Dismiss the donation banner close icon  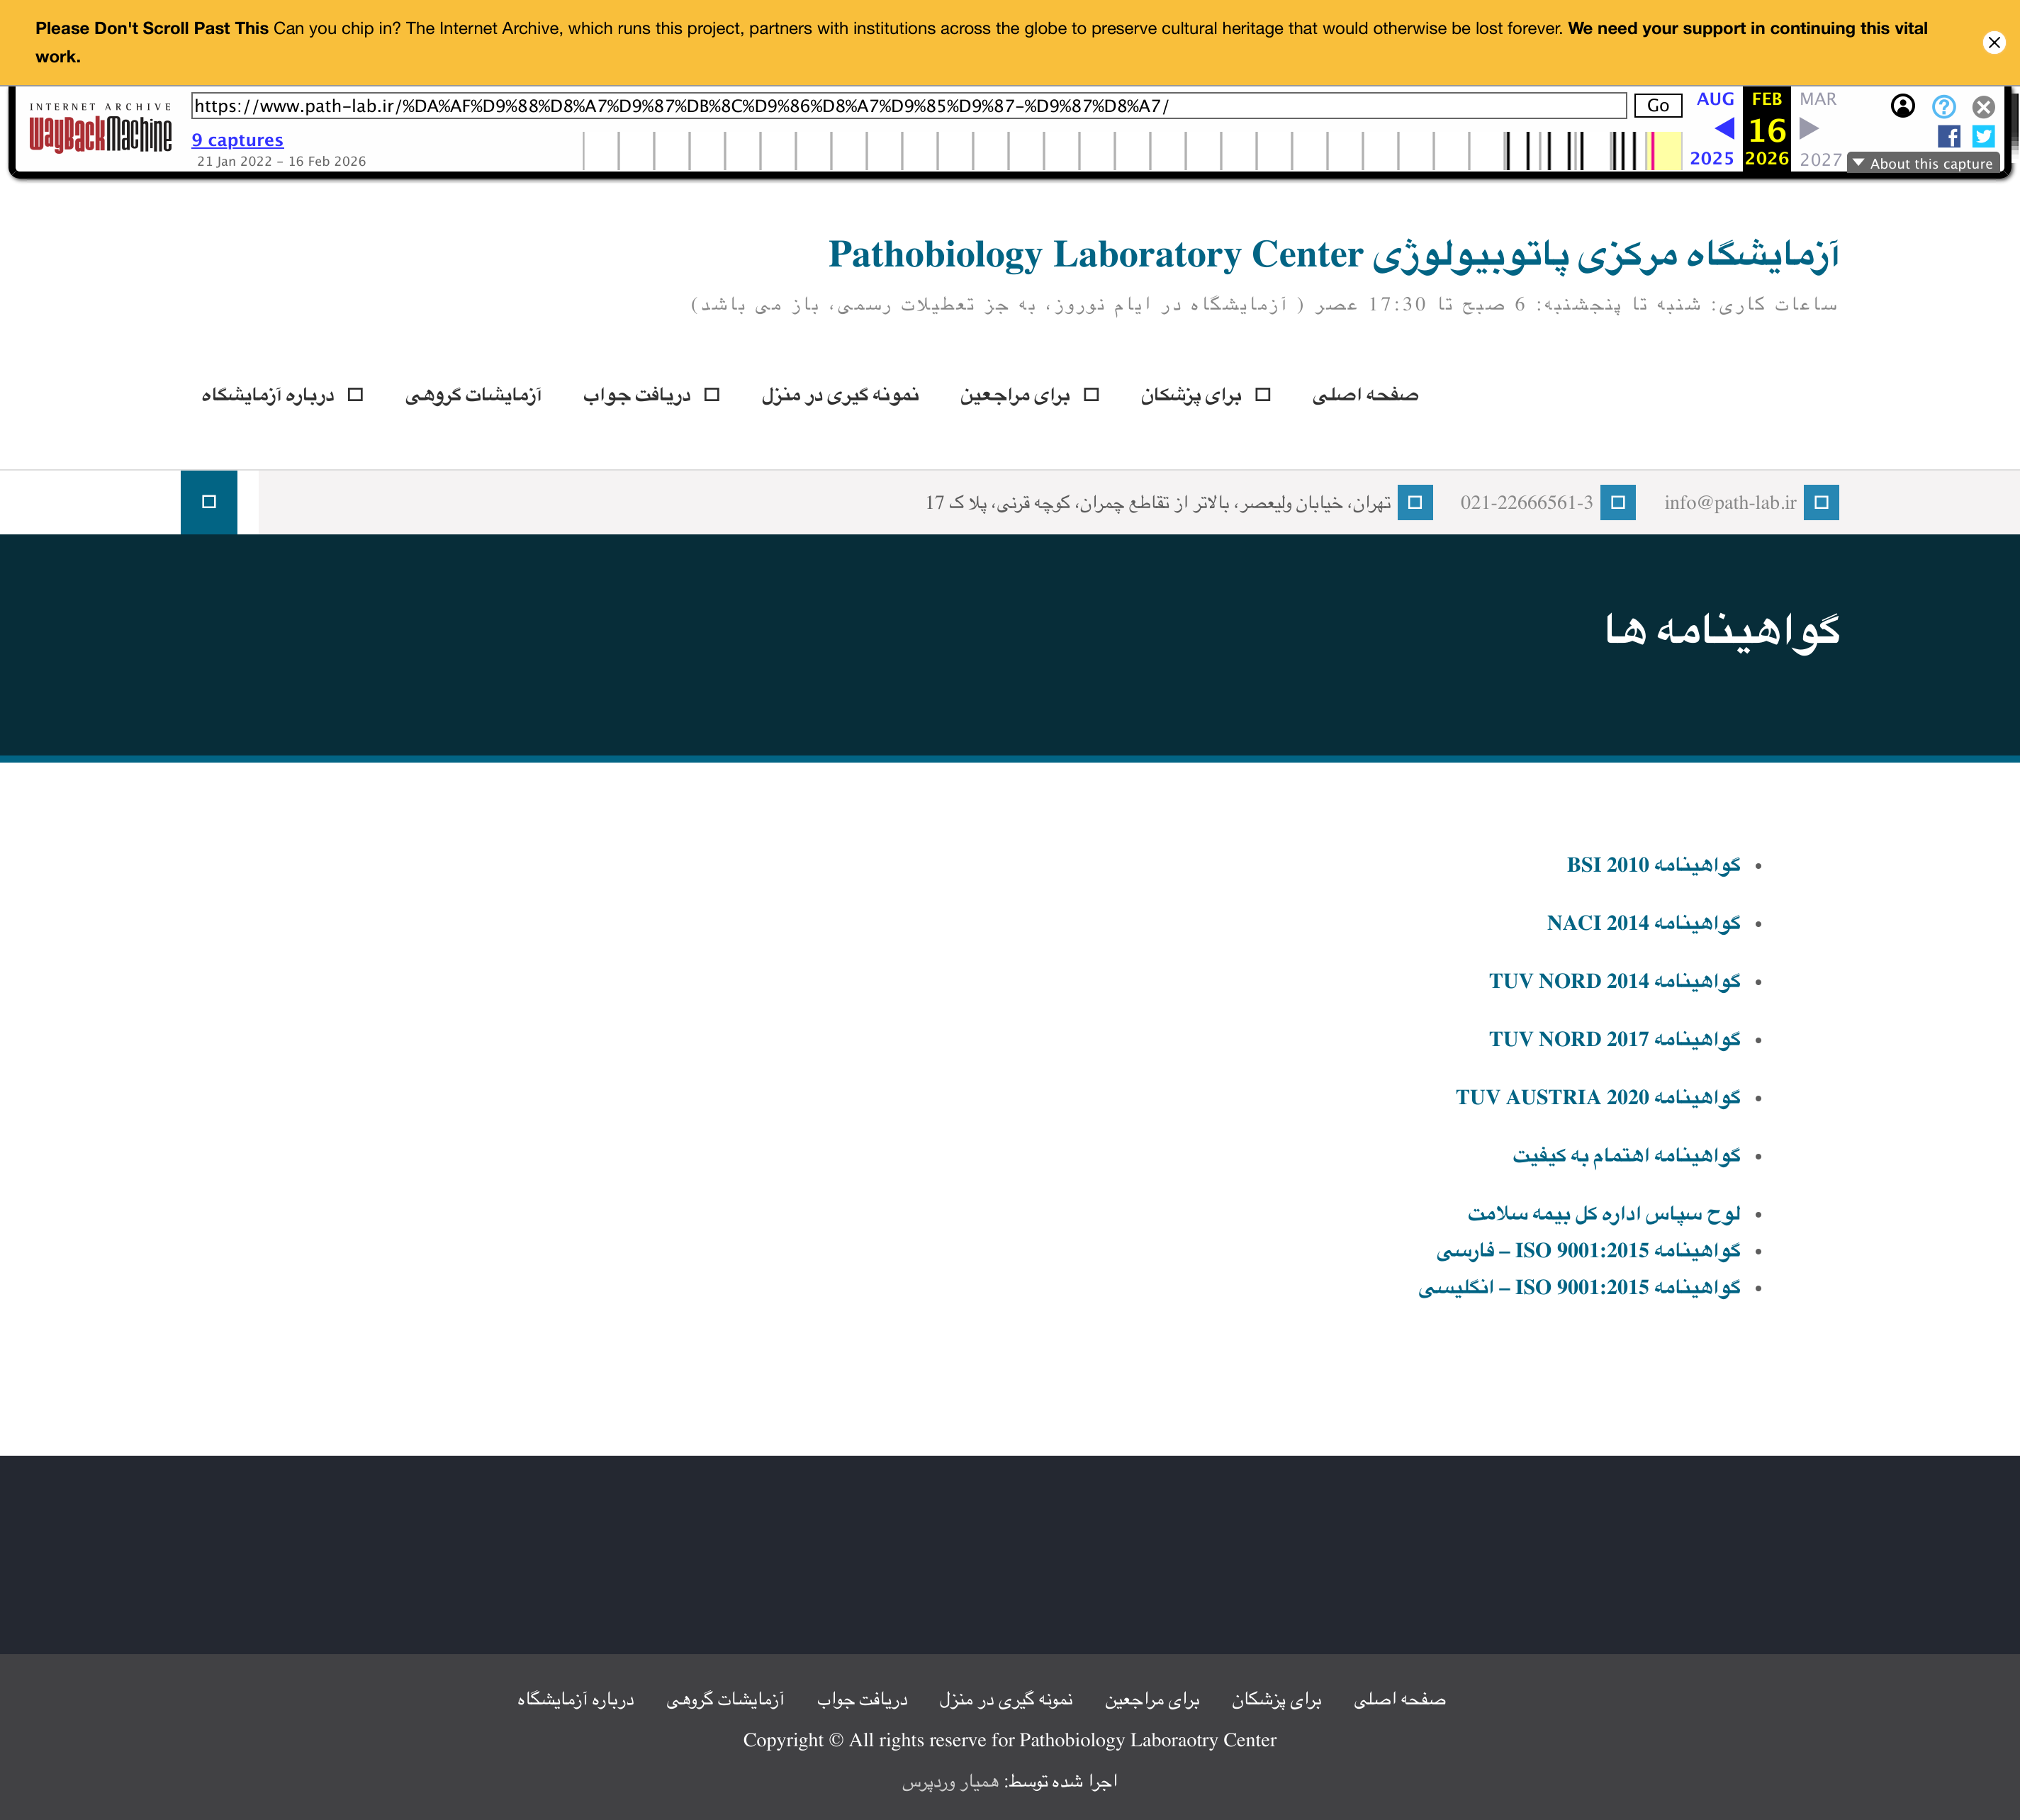tap(1994, 42)
